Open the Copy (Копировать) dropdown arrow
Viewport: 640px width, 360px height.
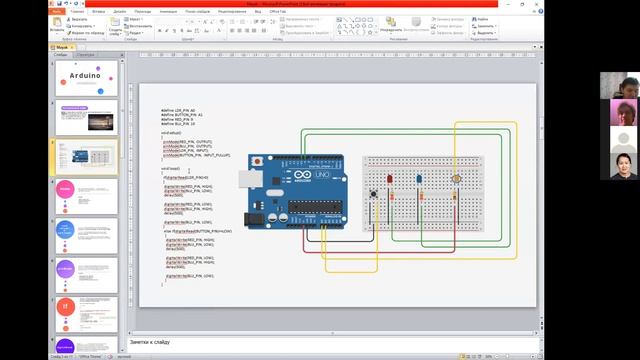click(x=94, y=26)
